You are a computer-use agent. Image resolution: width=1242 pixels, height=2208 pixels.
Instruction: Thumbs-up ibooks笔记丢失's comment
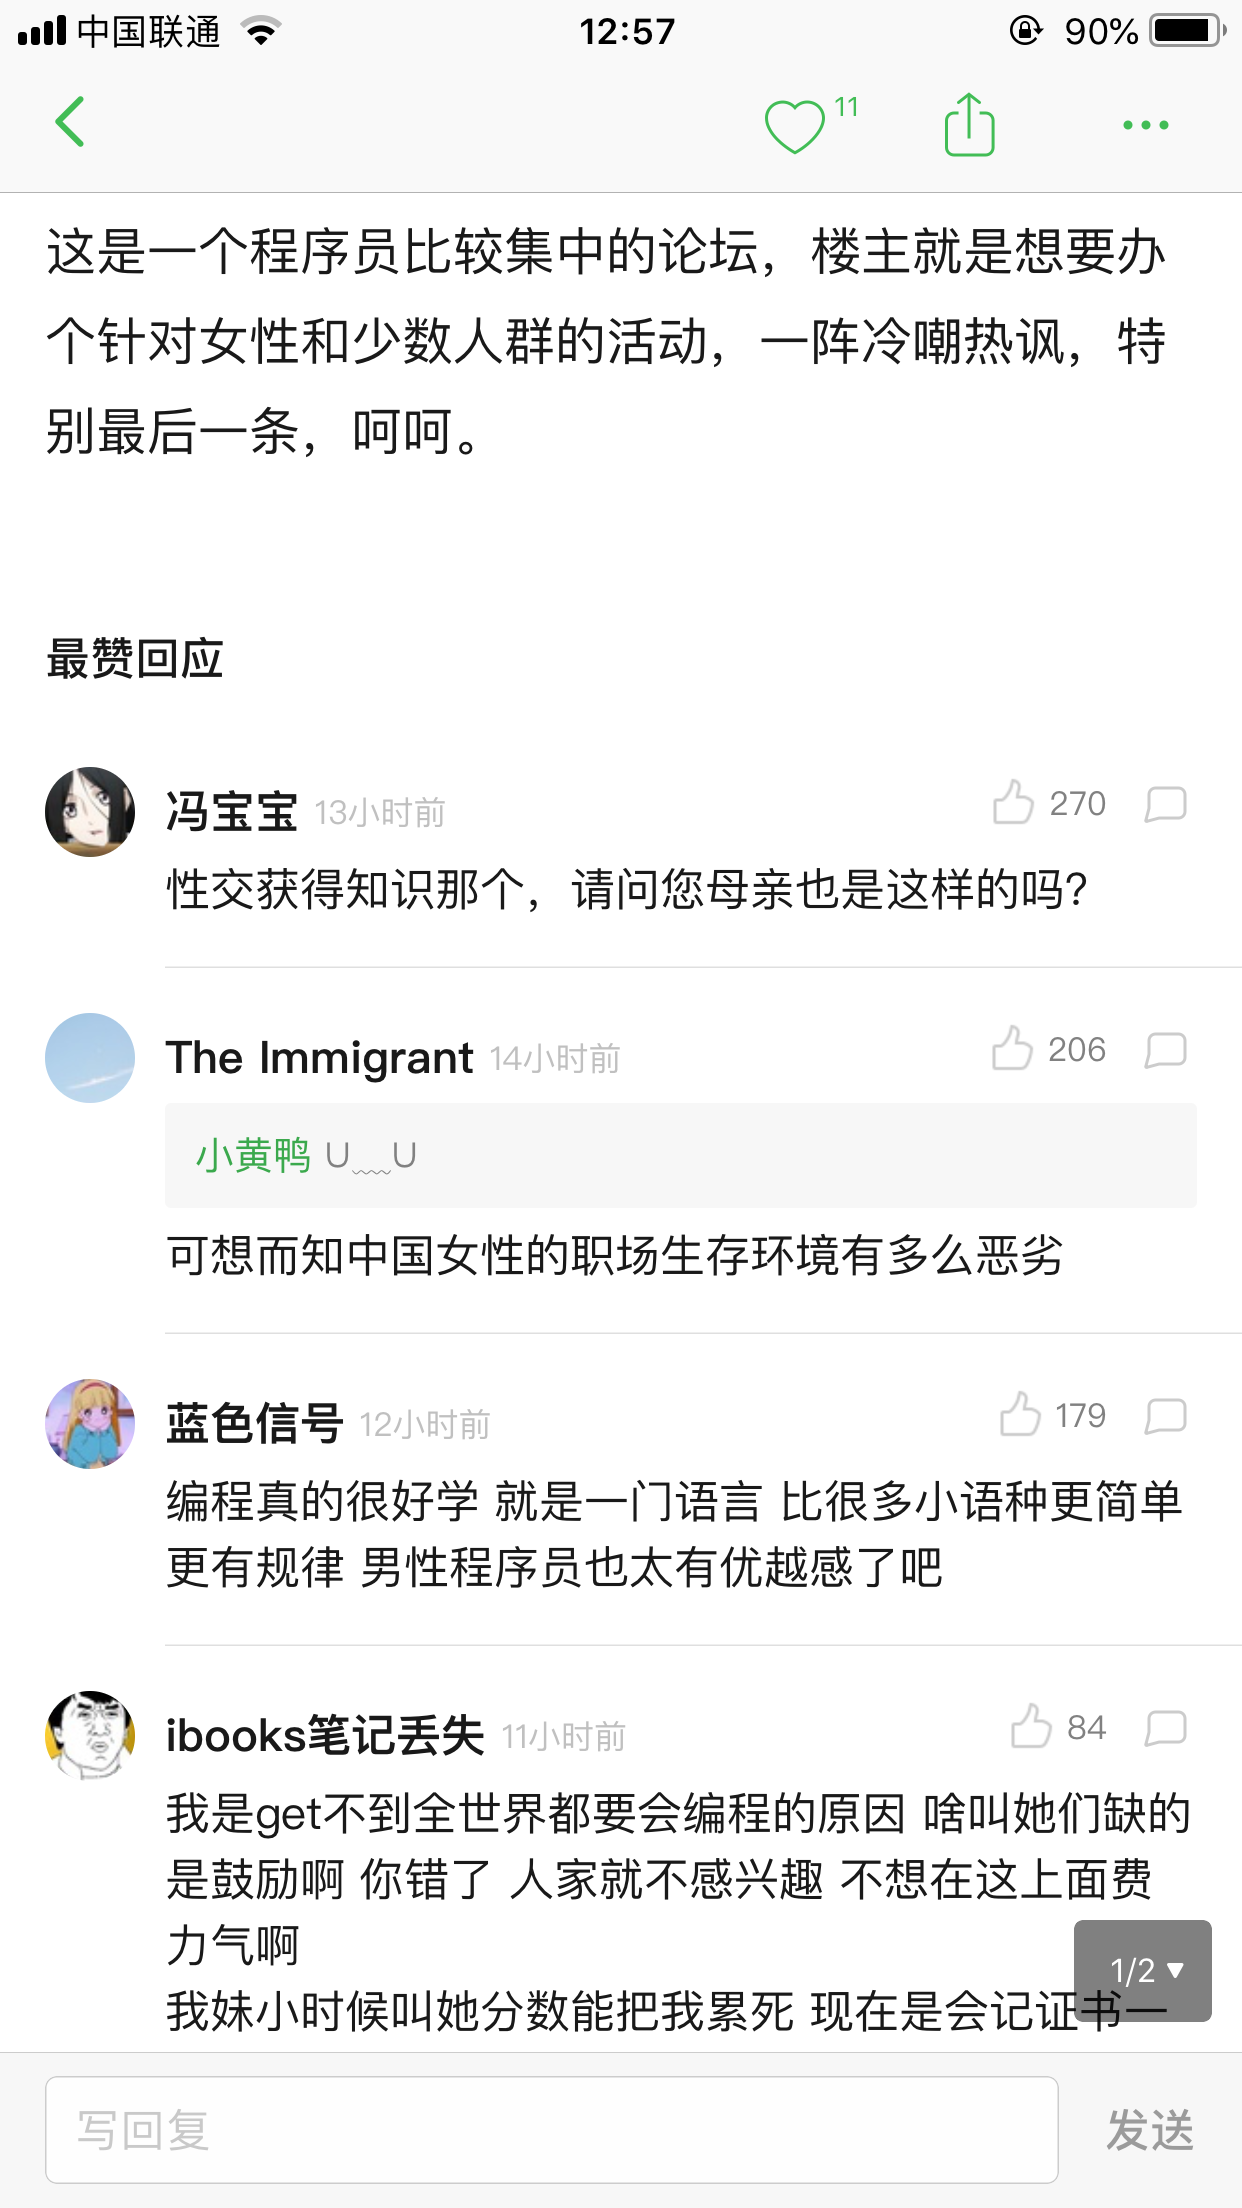tap(1031, 1727)
